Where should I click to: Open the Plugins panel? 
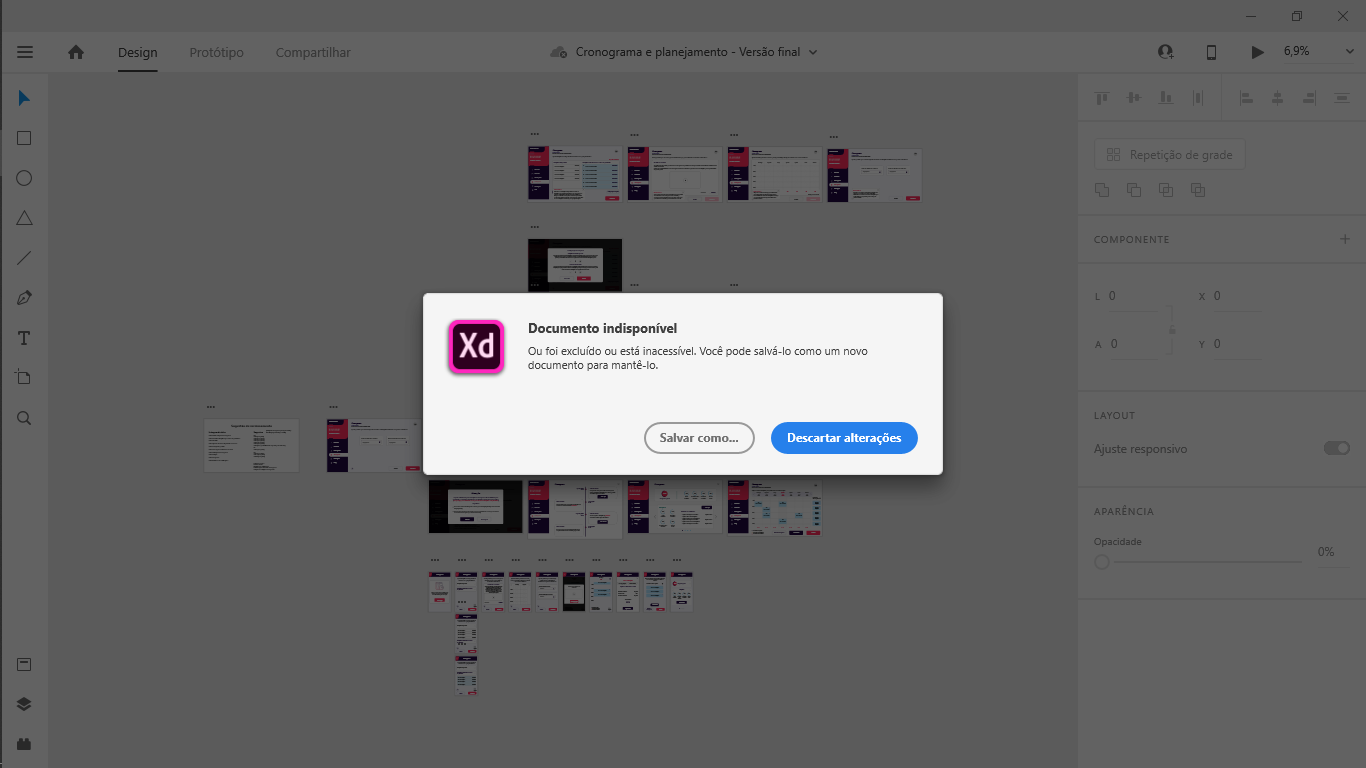(23, 743)
